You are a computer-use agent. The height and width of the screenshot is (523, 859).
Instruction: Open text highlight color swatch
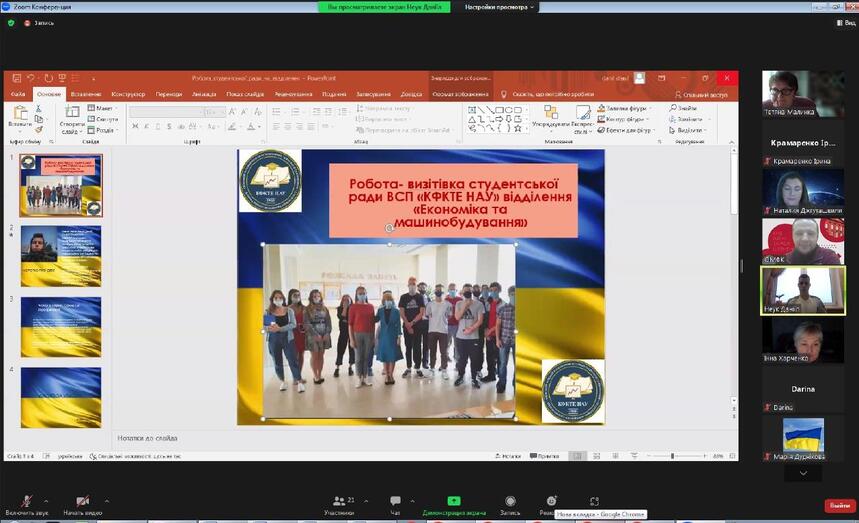tap(232, 127)
